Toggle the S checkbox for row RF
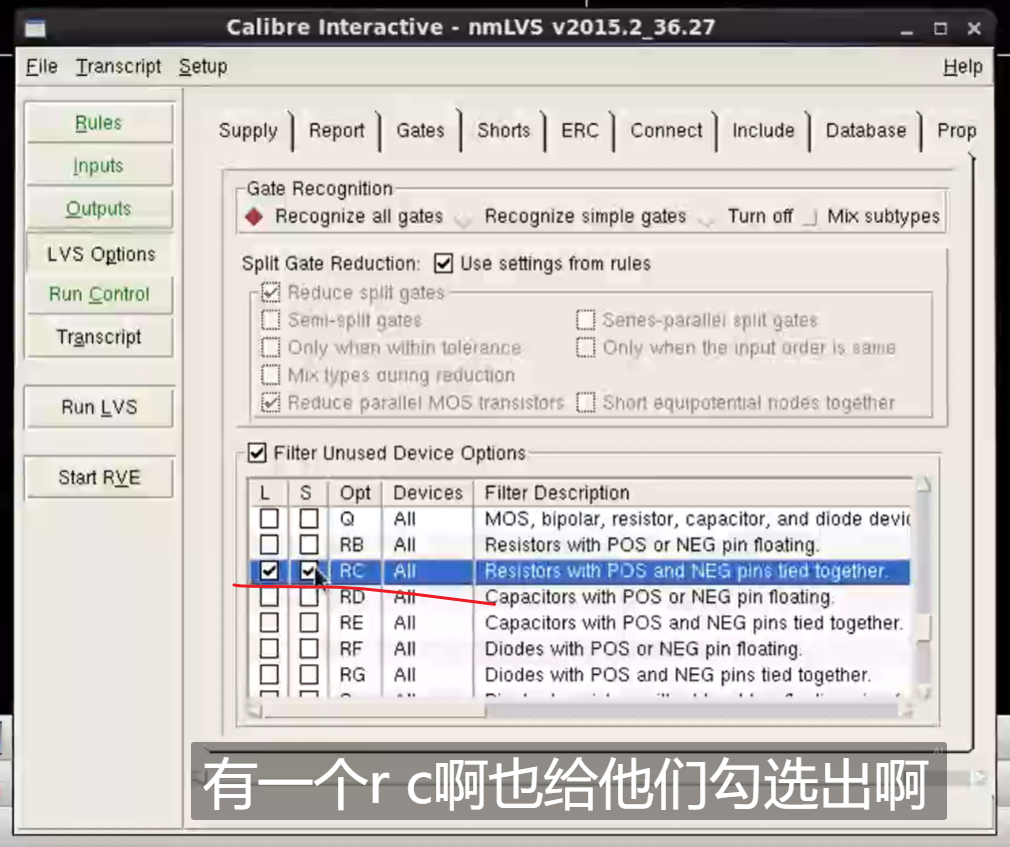 [309, 649]
